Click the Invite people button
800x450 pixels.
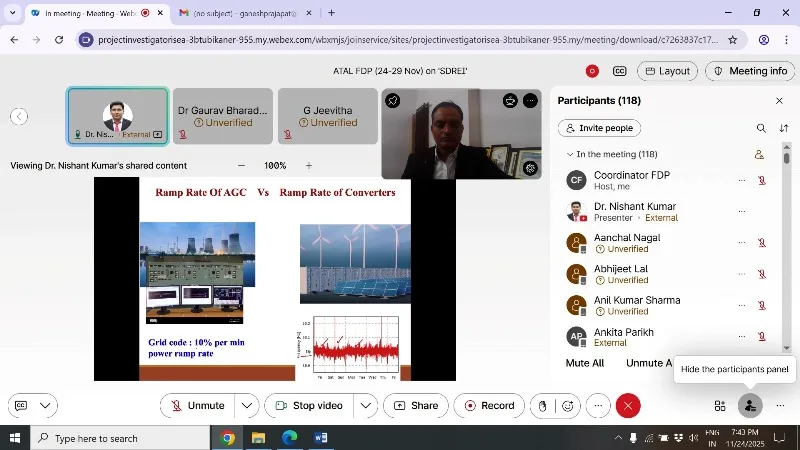599,128
